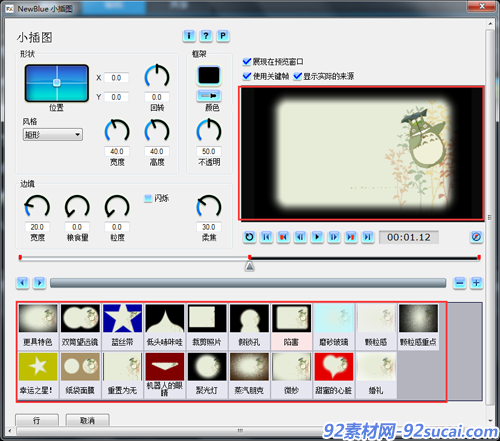Click the rotation value field 0.0
This screenshot has height=441, width=500.
[x=157, y=97]
